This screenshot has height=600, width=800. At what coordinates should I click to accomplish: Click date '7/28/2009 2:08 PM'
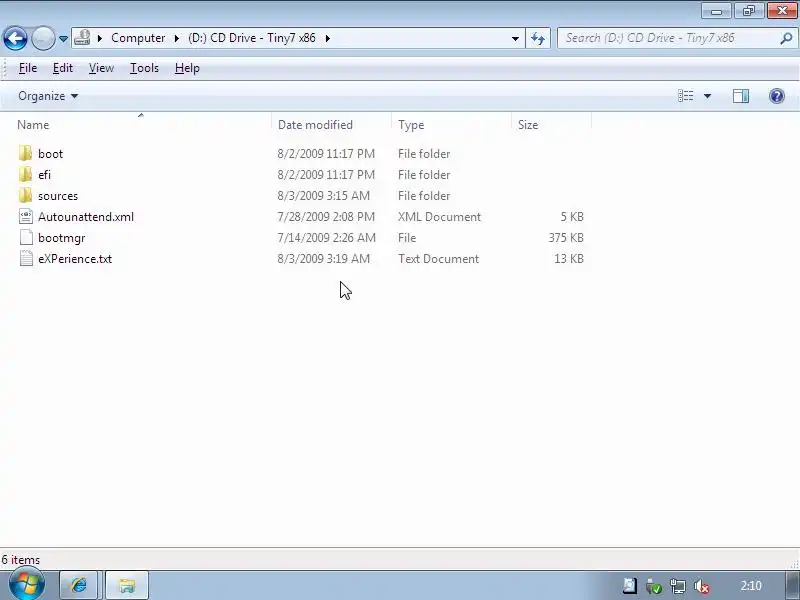pyautogui.click(x=326, y=217)
